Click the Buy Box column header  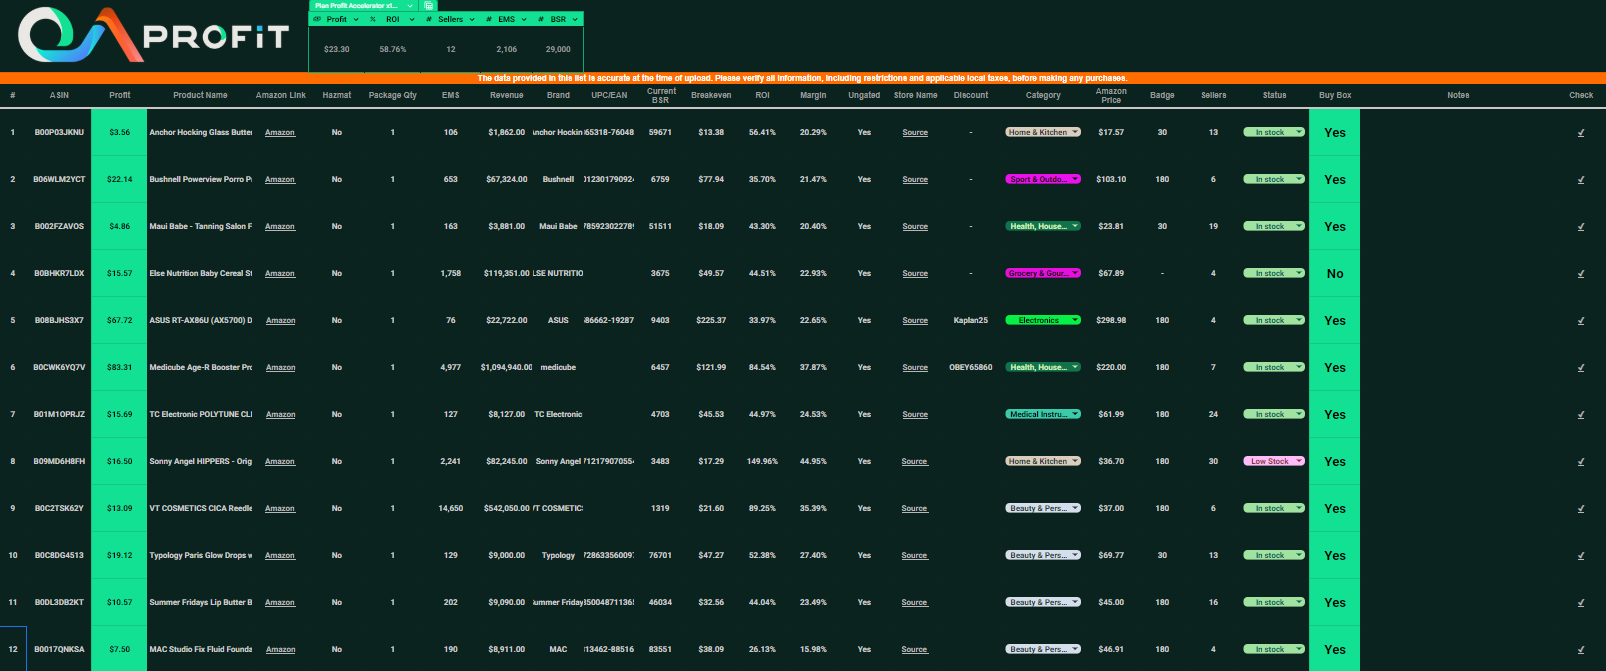point(1334,95)
